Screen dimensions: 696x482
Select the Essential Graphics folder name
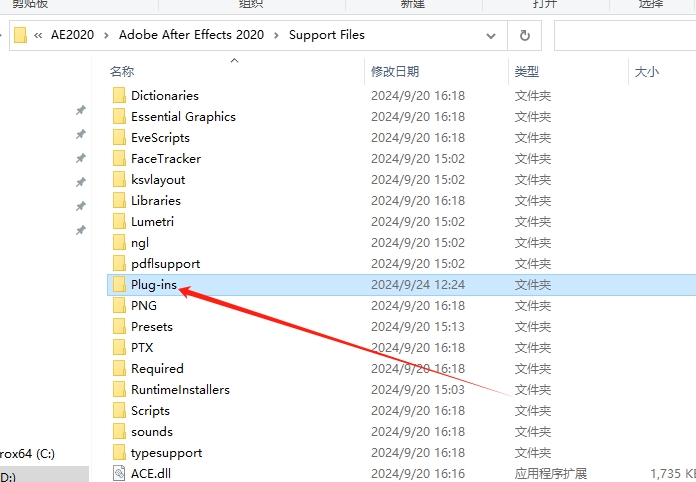click(x=183, y=116)
